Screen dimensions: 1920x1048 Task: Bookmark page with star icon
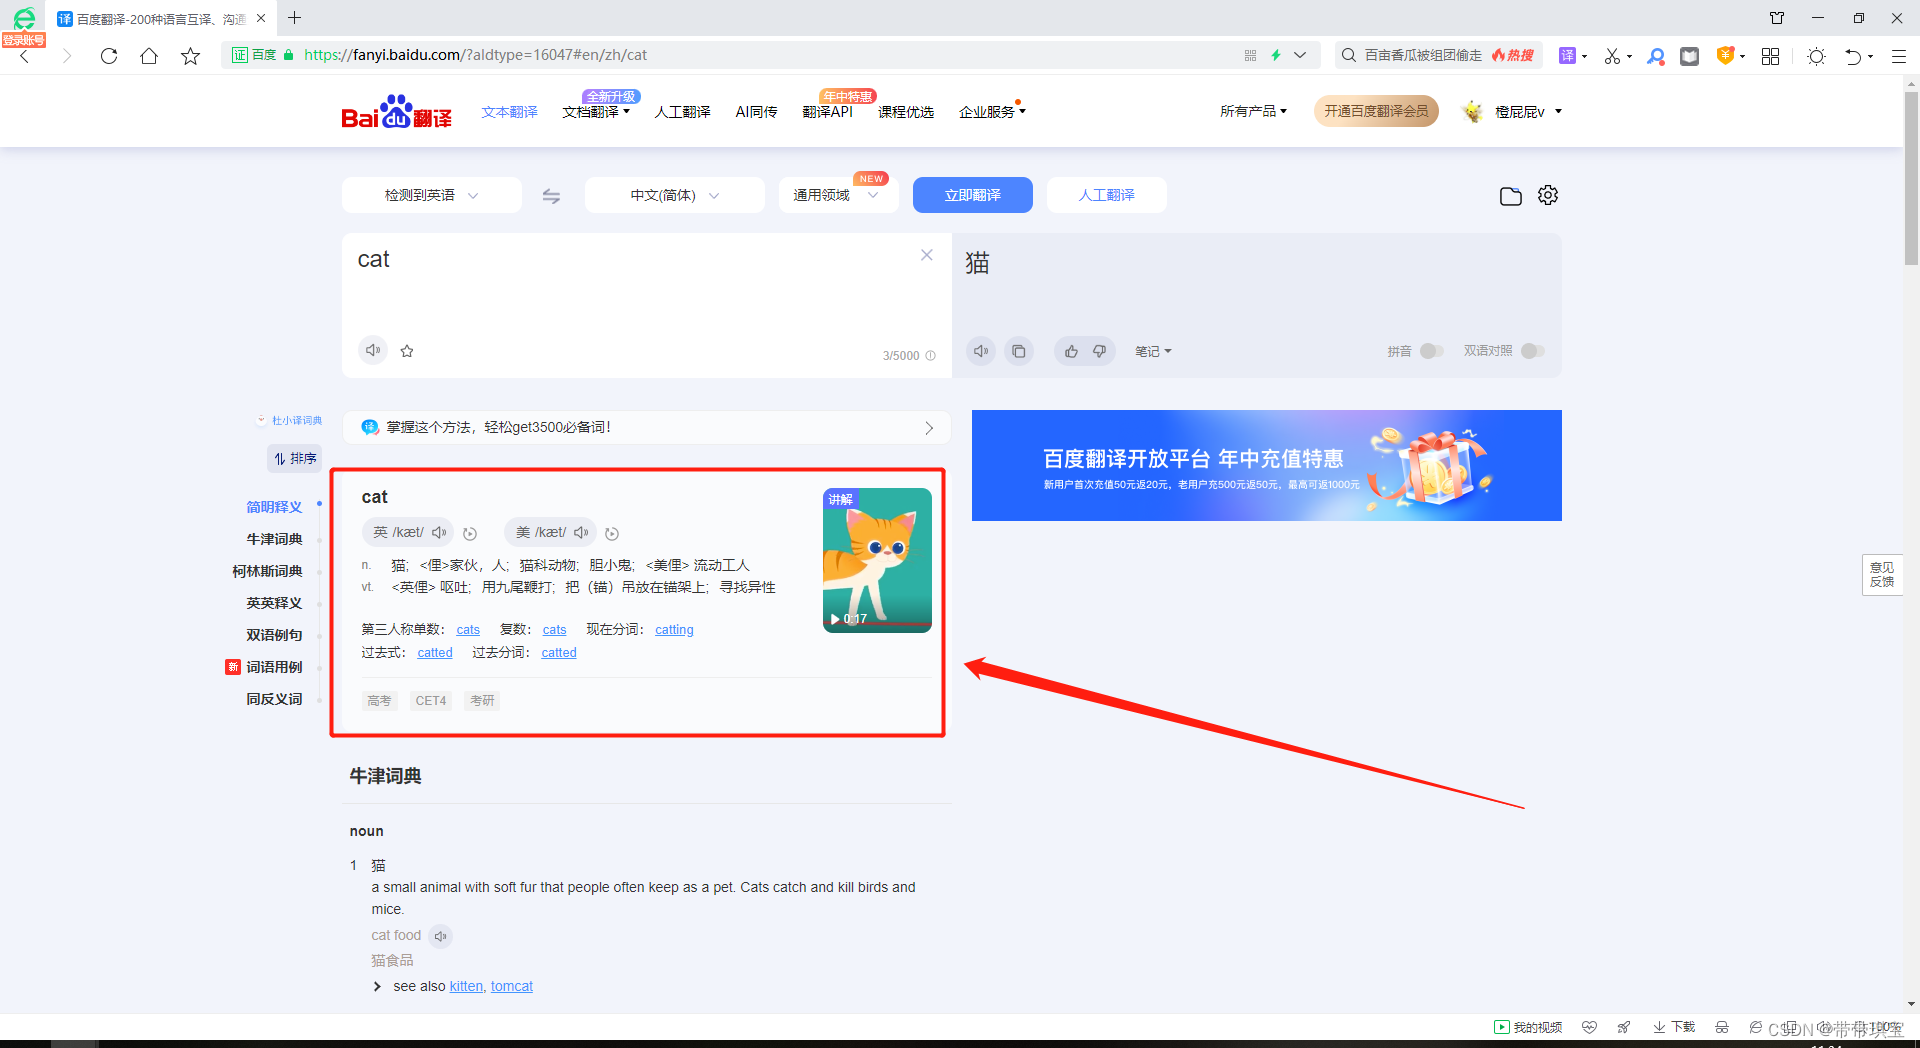[190, 56]
